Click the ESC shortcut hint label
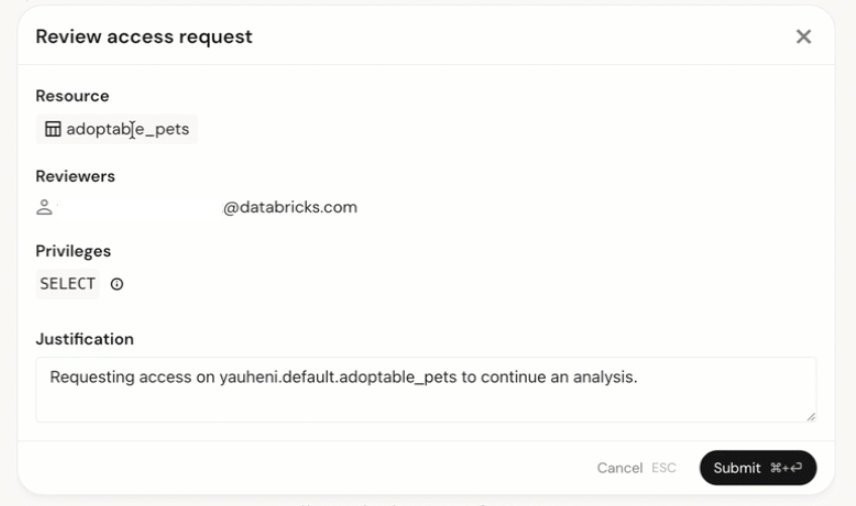 click(x=664, y=468)
